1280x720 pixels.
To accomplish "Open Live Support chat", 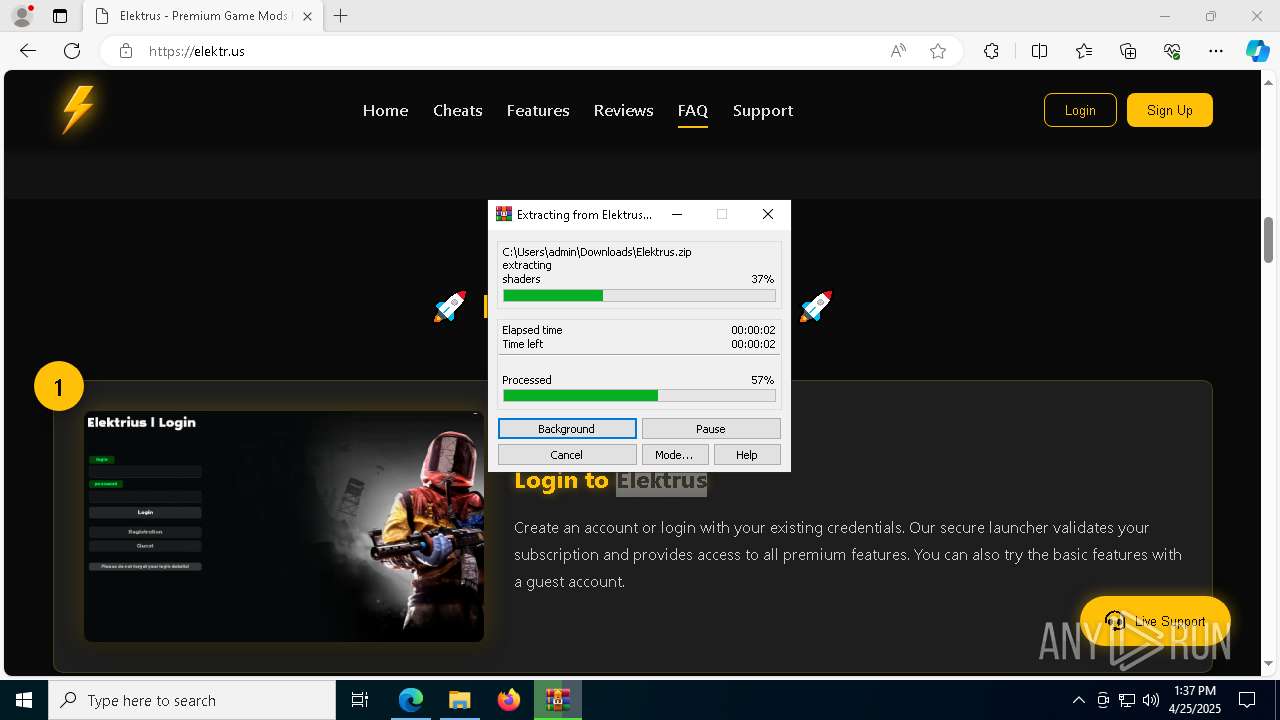I will [x=1155, y=621].
